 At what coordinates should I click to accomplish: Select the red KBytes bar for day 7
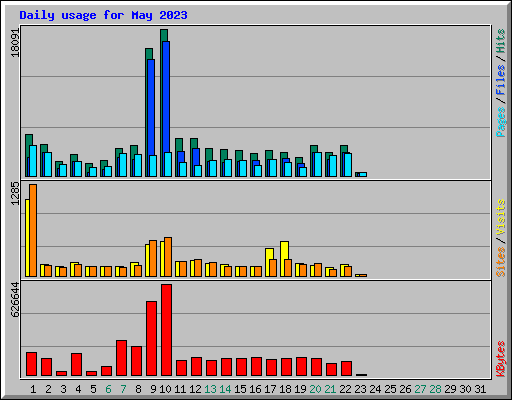click(121, 358)
